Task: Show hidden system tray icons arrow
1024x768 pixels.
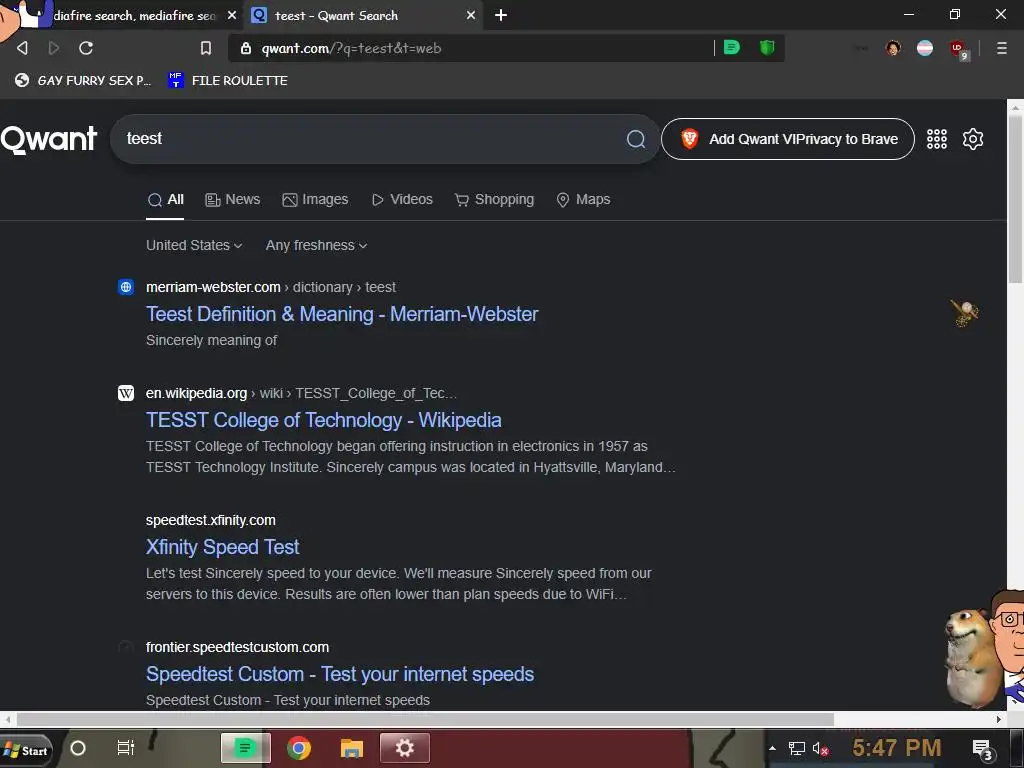Action: click(773, 749)
